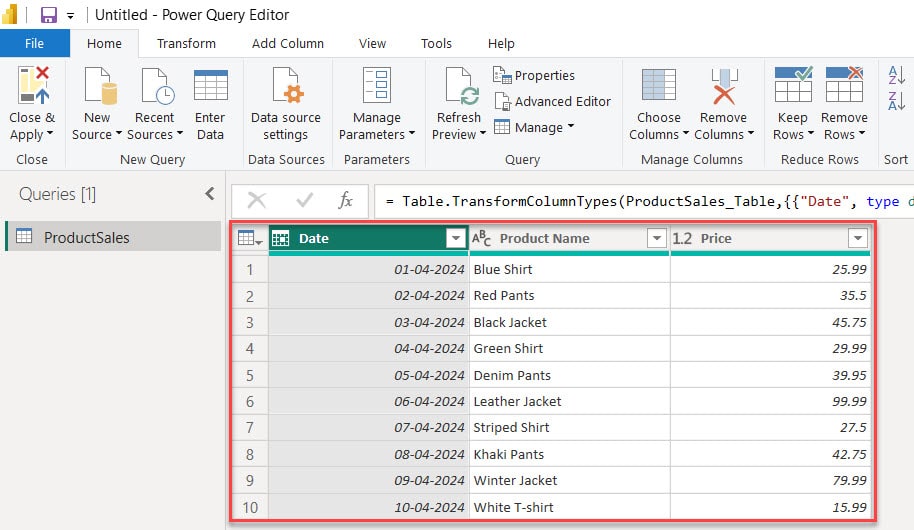Open the Help tab
Image resolution: width=914 pixels, height=530 pixels.
[501, 43]
